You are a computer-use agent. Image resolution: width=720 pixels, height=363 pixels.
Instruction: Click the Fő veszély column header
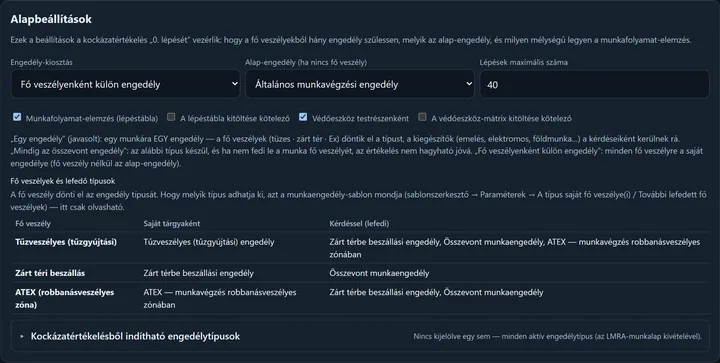click(33, 223)
